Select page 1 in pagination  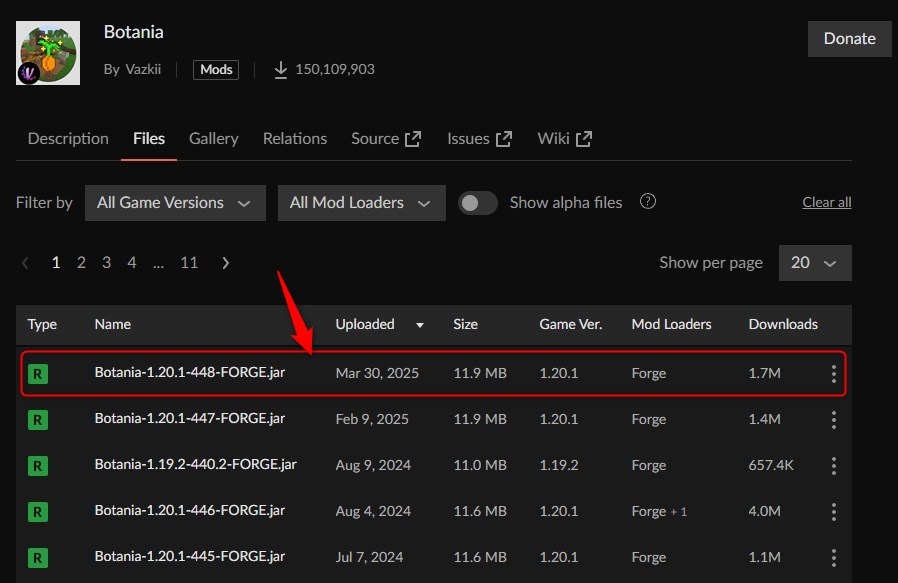tap(56, 262)
